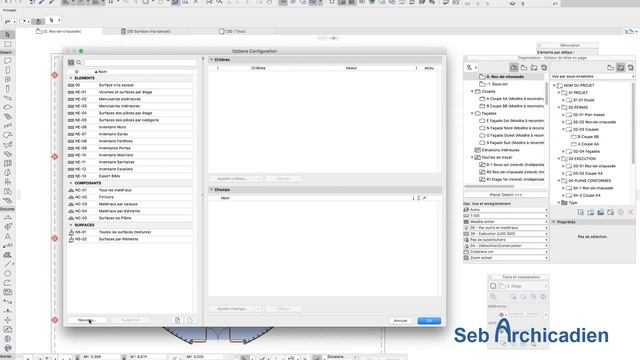Click the search magnifier icon in scheme list

pyautogui.click(x=79, y=62)
